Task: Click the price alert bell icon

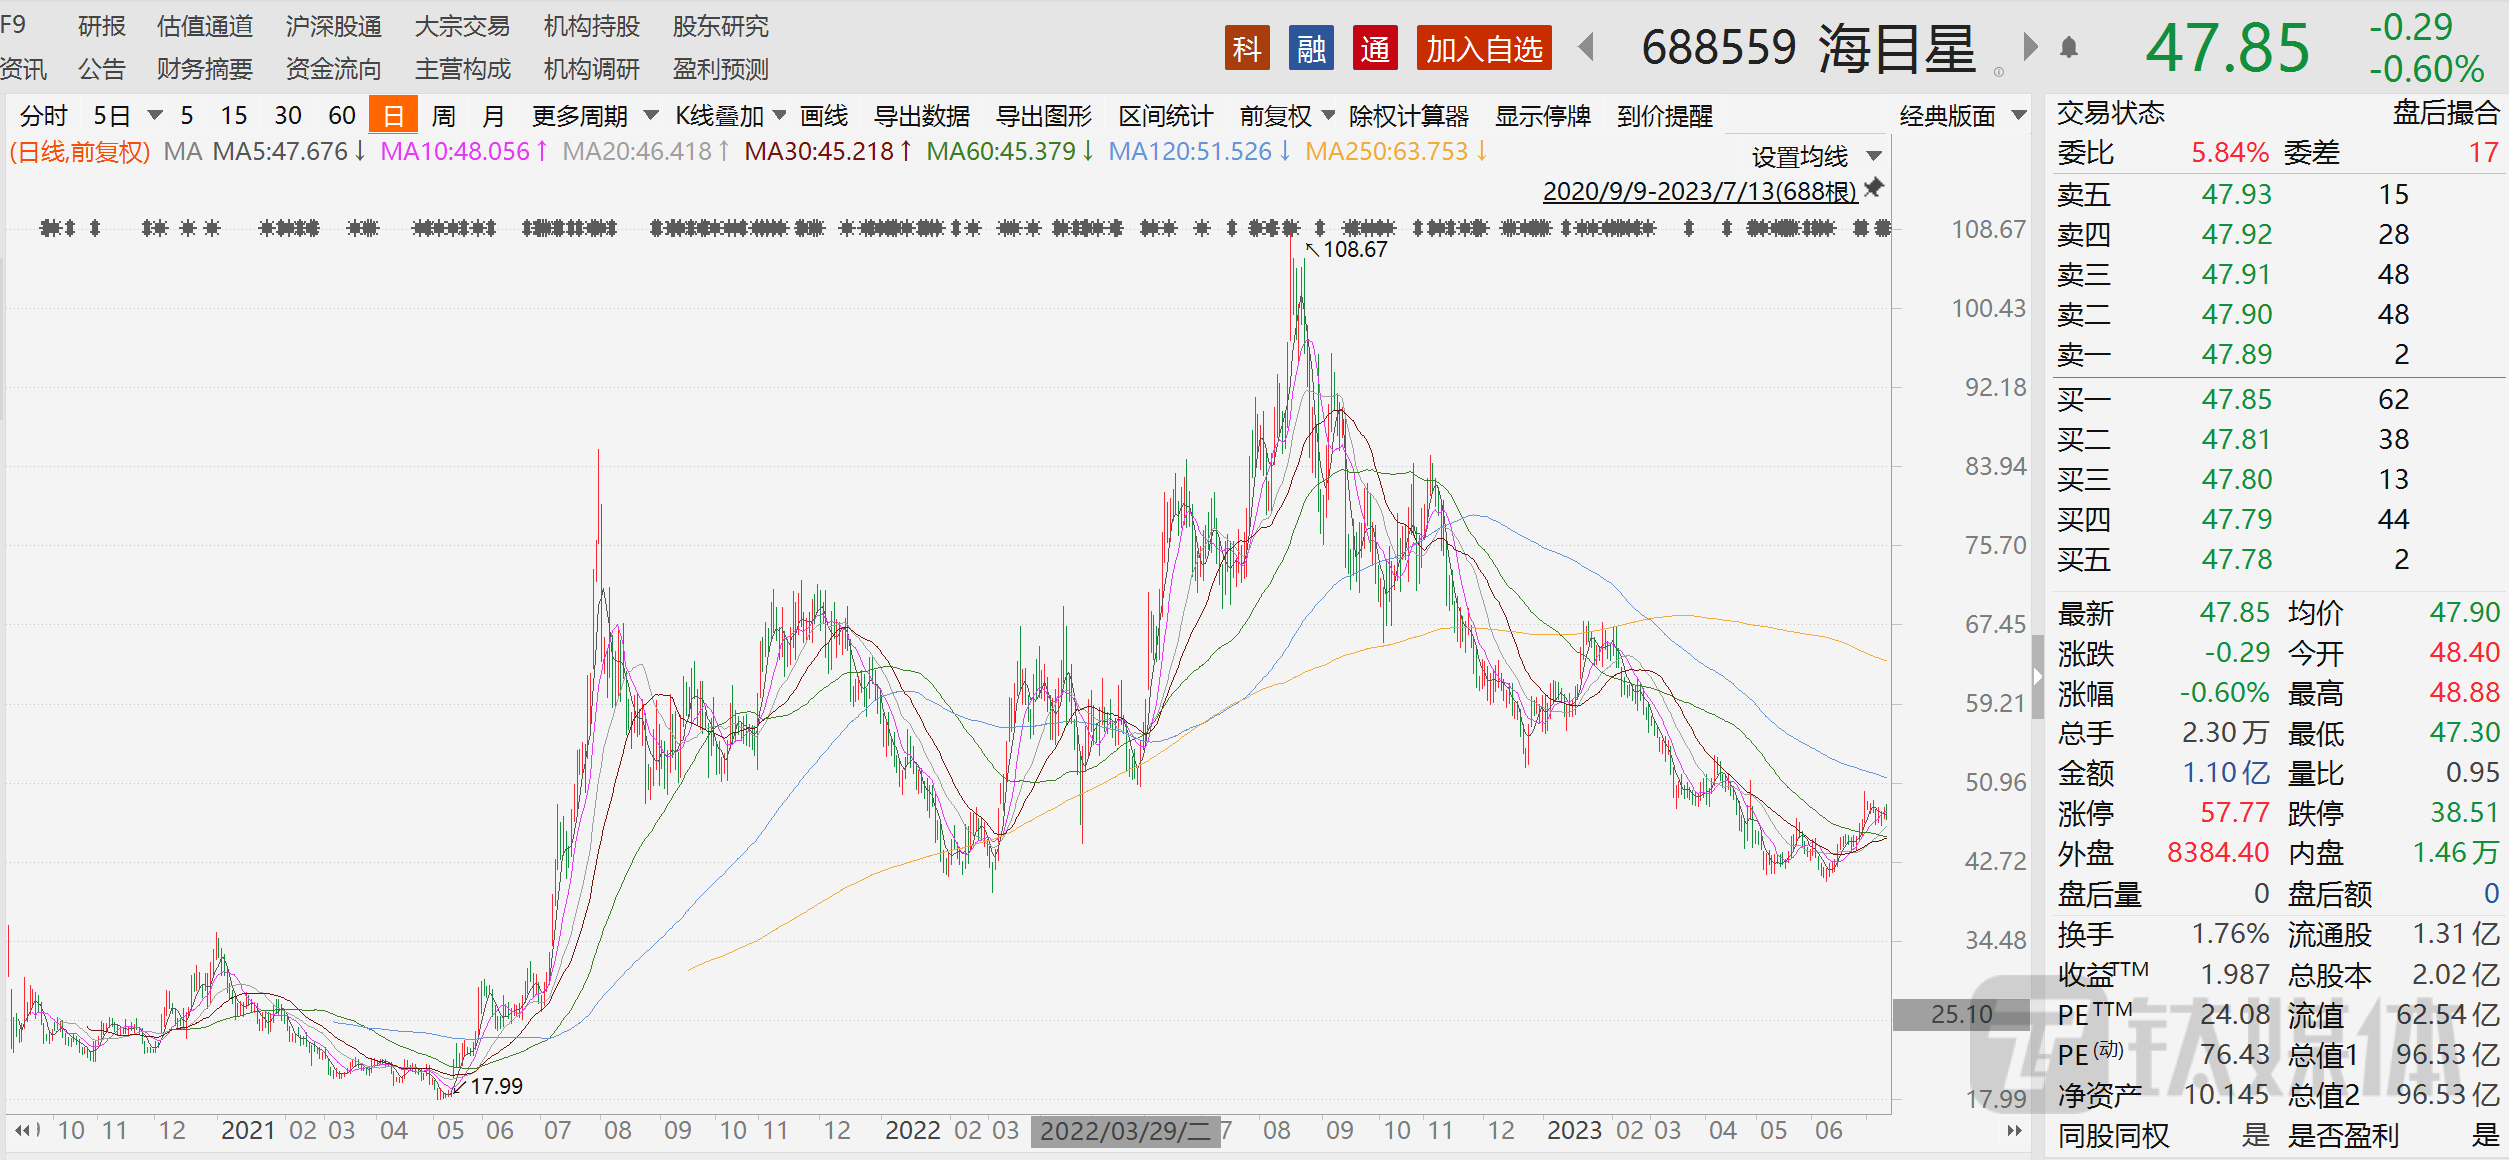Action: coord(2069,47)
